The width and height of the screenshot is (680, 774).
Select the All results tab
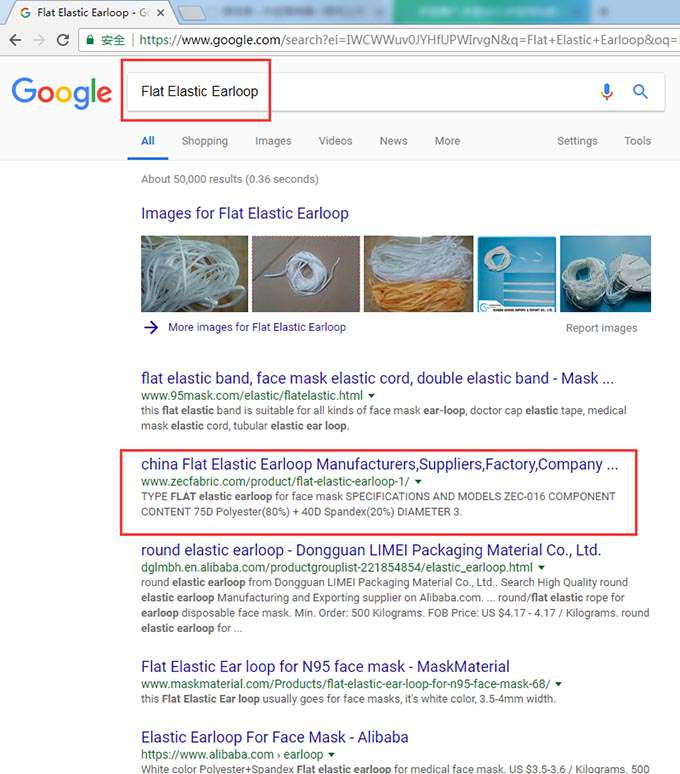pos(148,141)
